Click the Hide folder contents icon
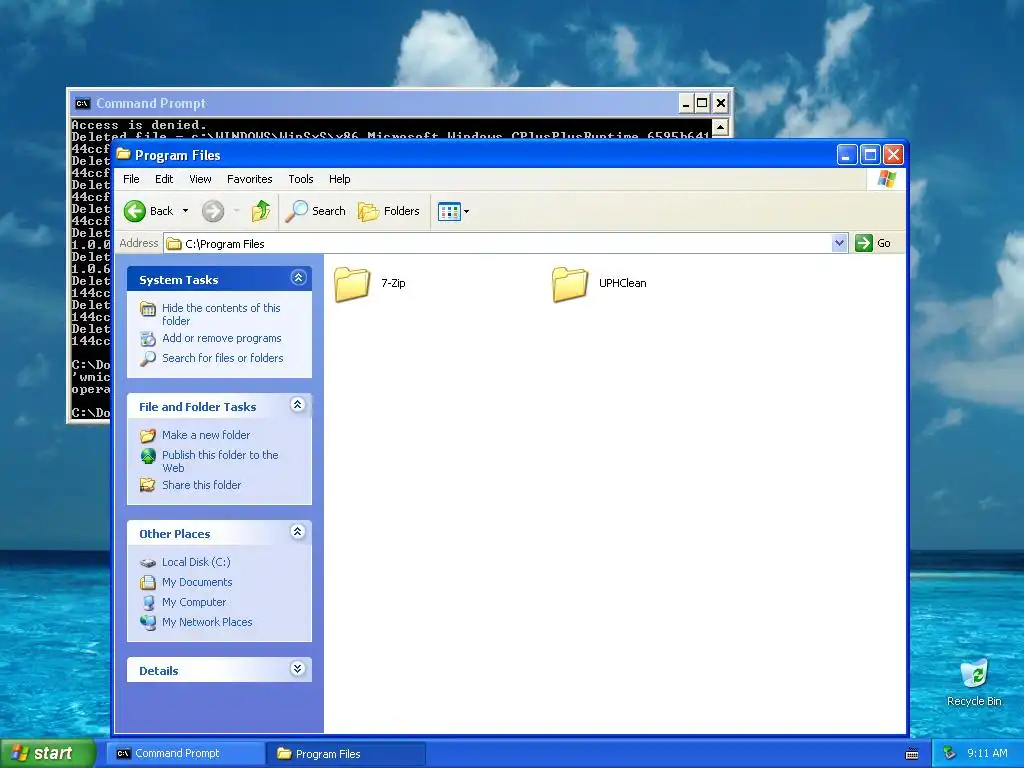 [x=148, y=308]
